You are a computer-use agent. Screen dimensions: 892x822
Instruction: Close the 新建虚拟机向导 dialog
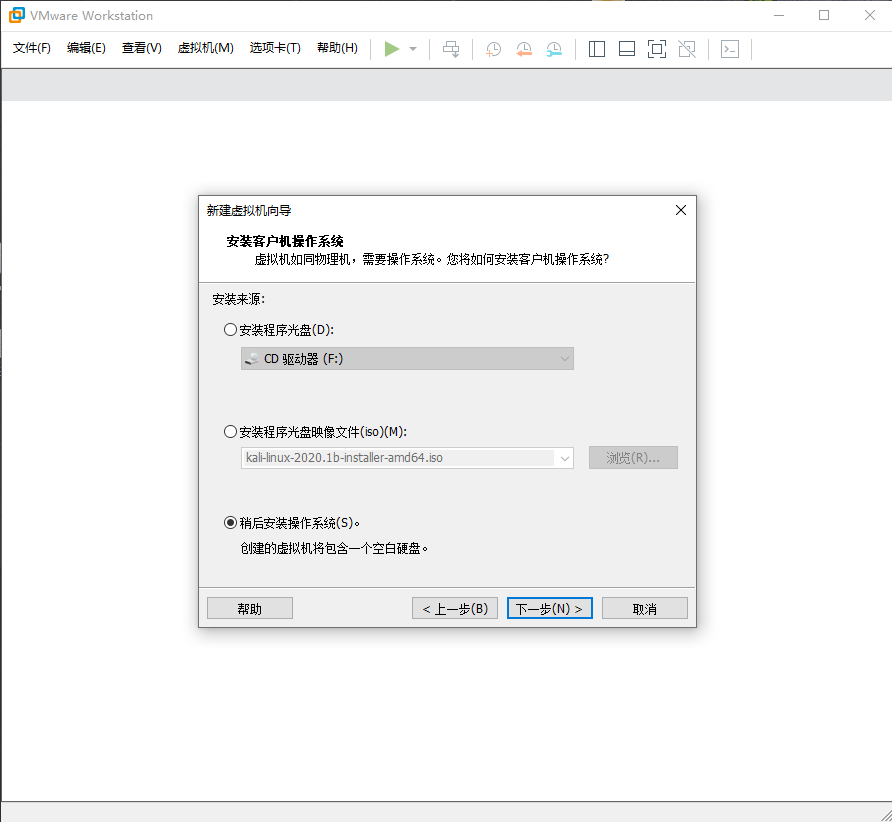[680, 210]
